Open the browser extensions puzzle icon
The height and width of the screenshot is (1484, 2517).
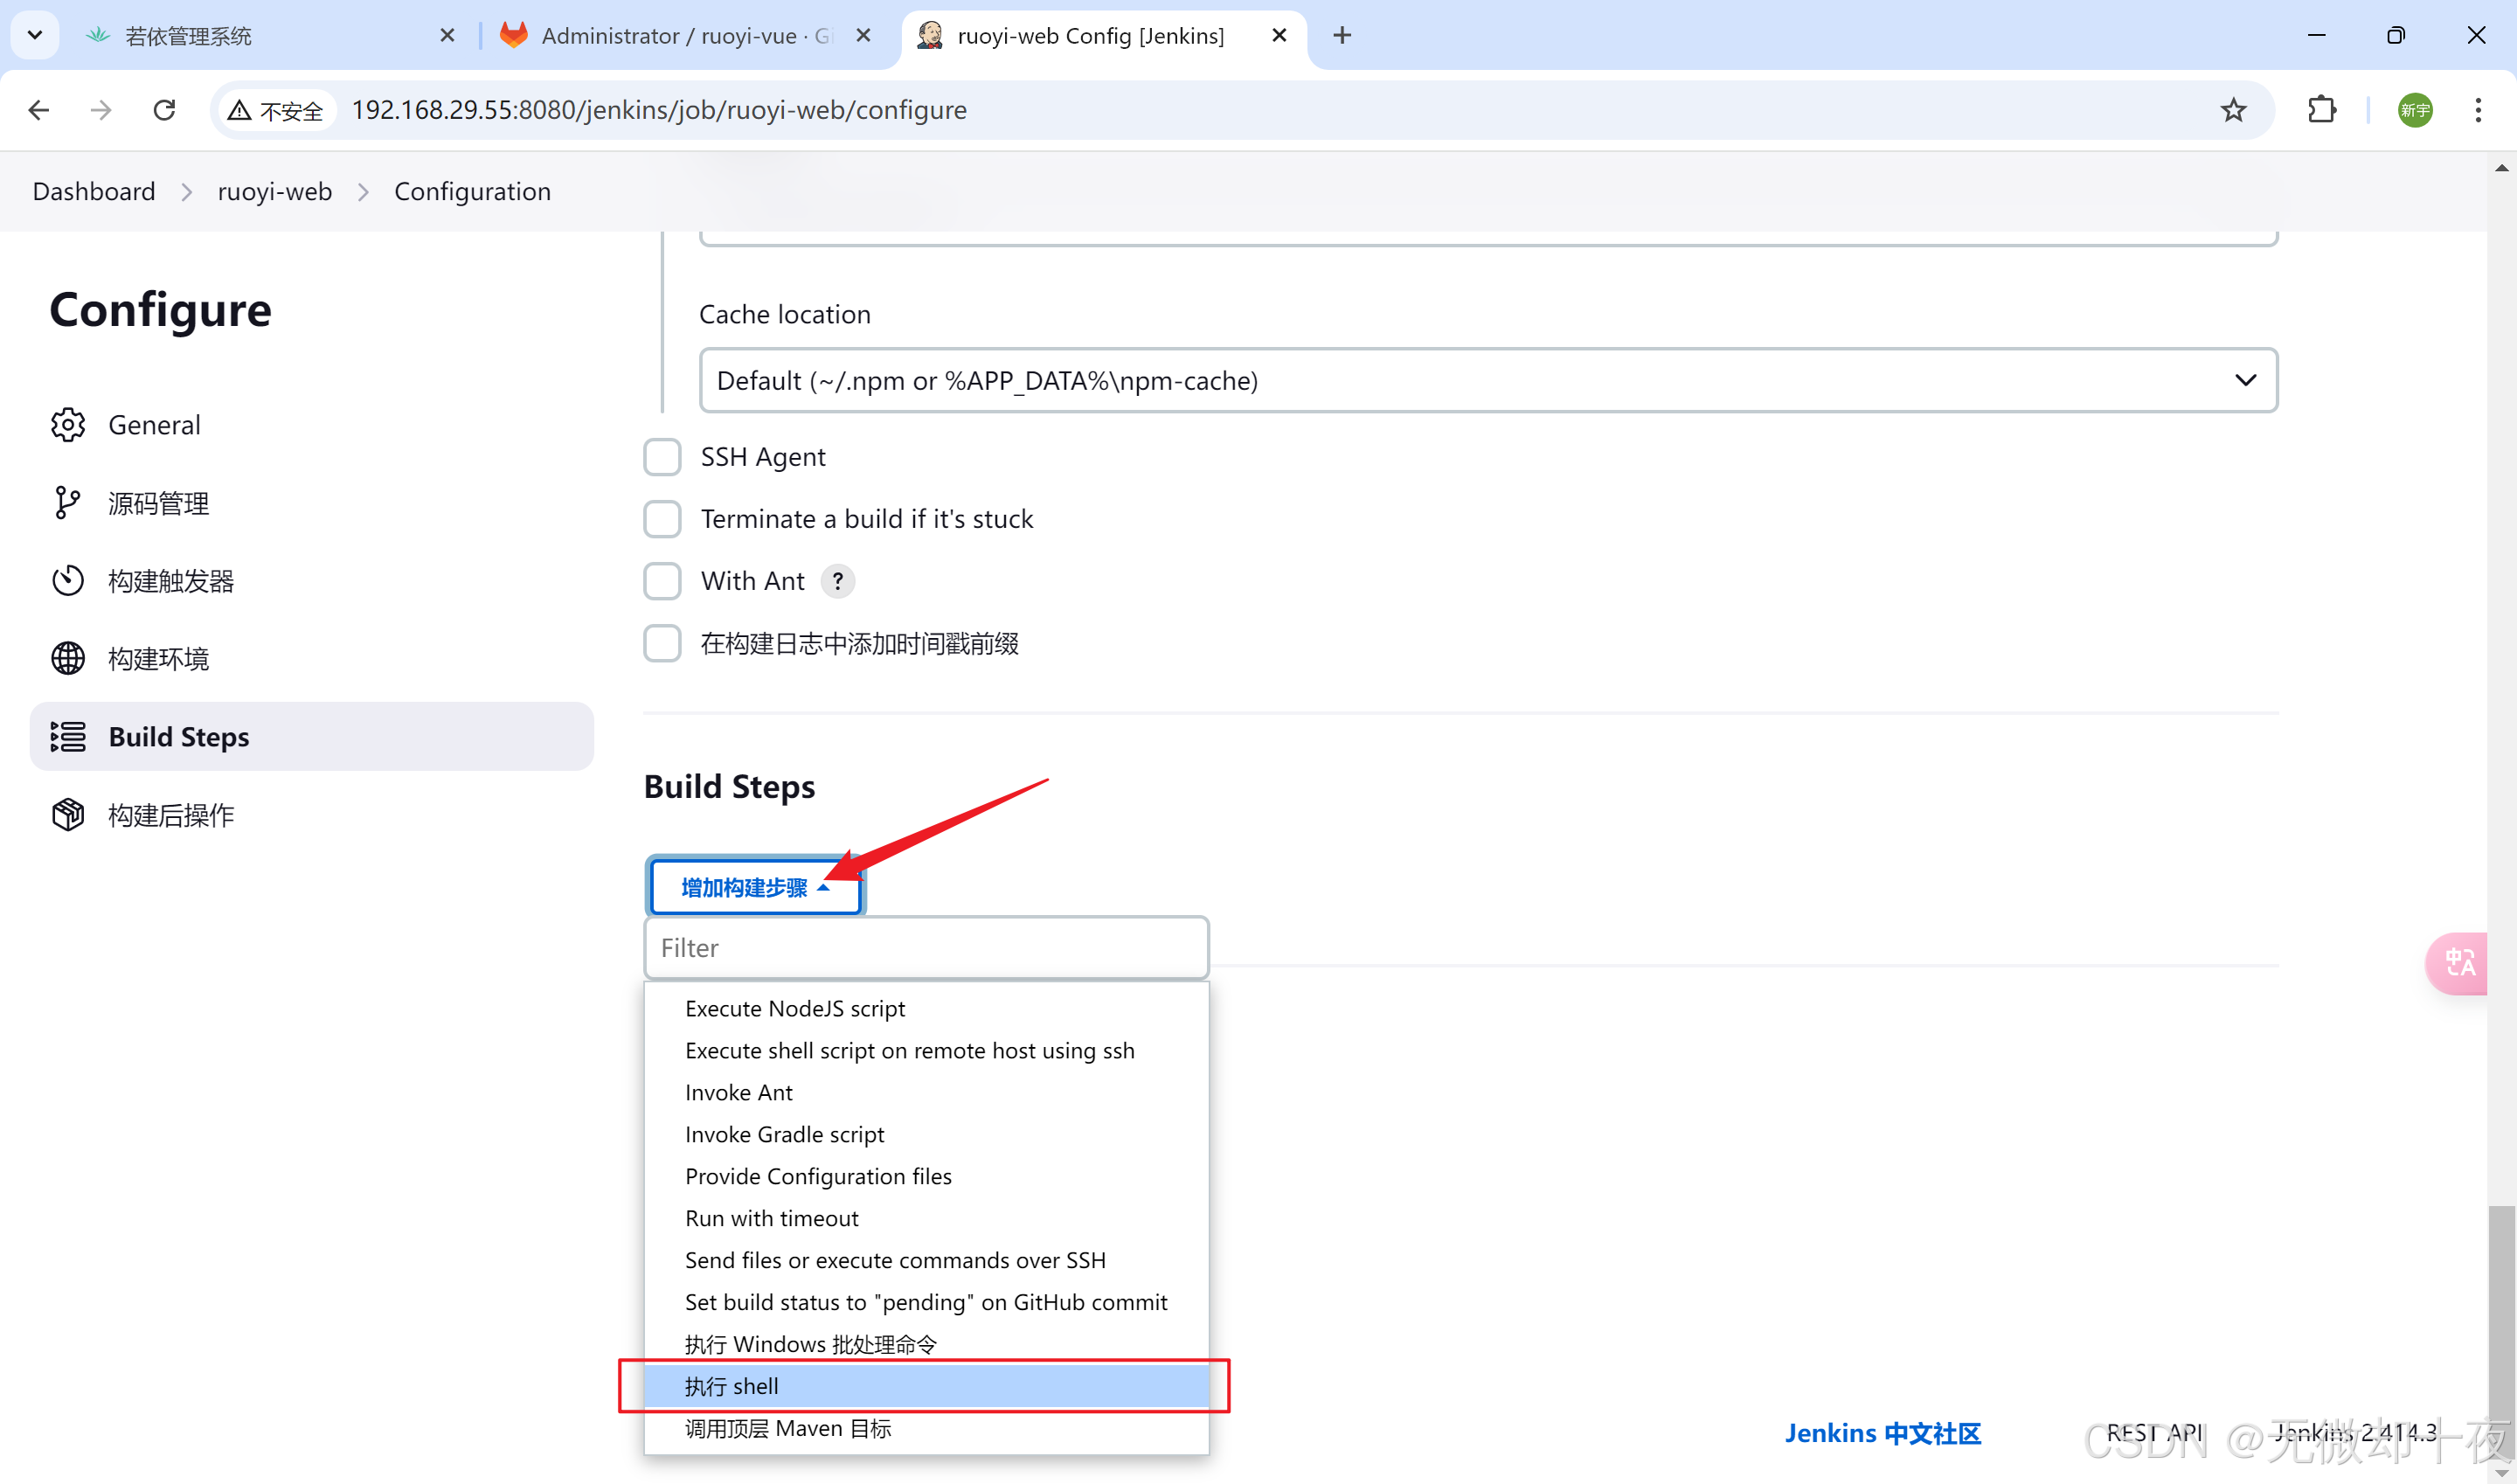(2322, 110)
